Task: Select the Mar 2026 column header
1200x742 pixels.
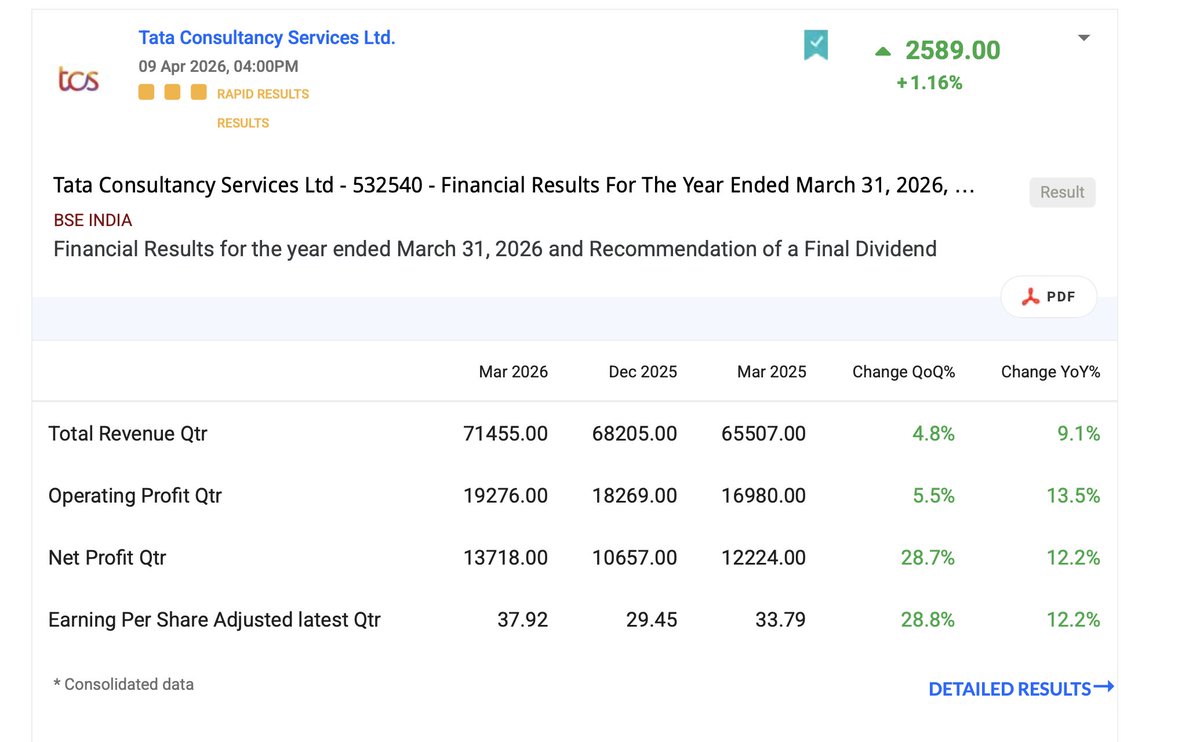Action: click(513, 372)
